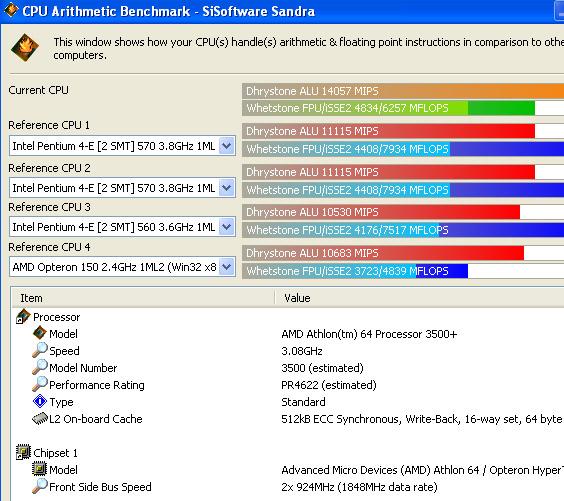
Task: Select the Model Number row
Action: point(288,368)
